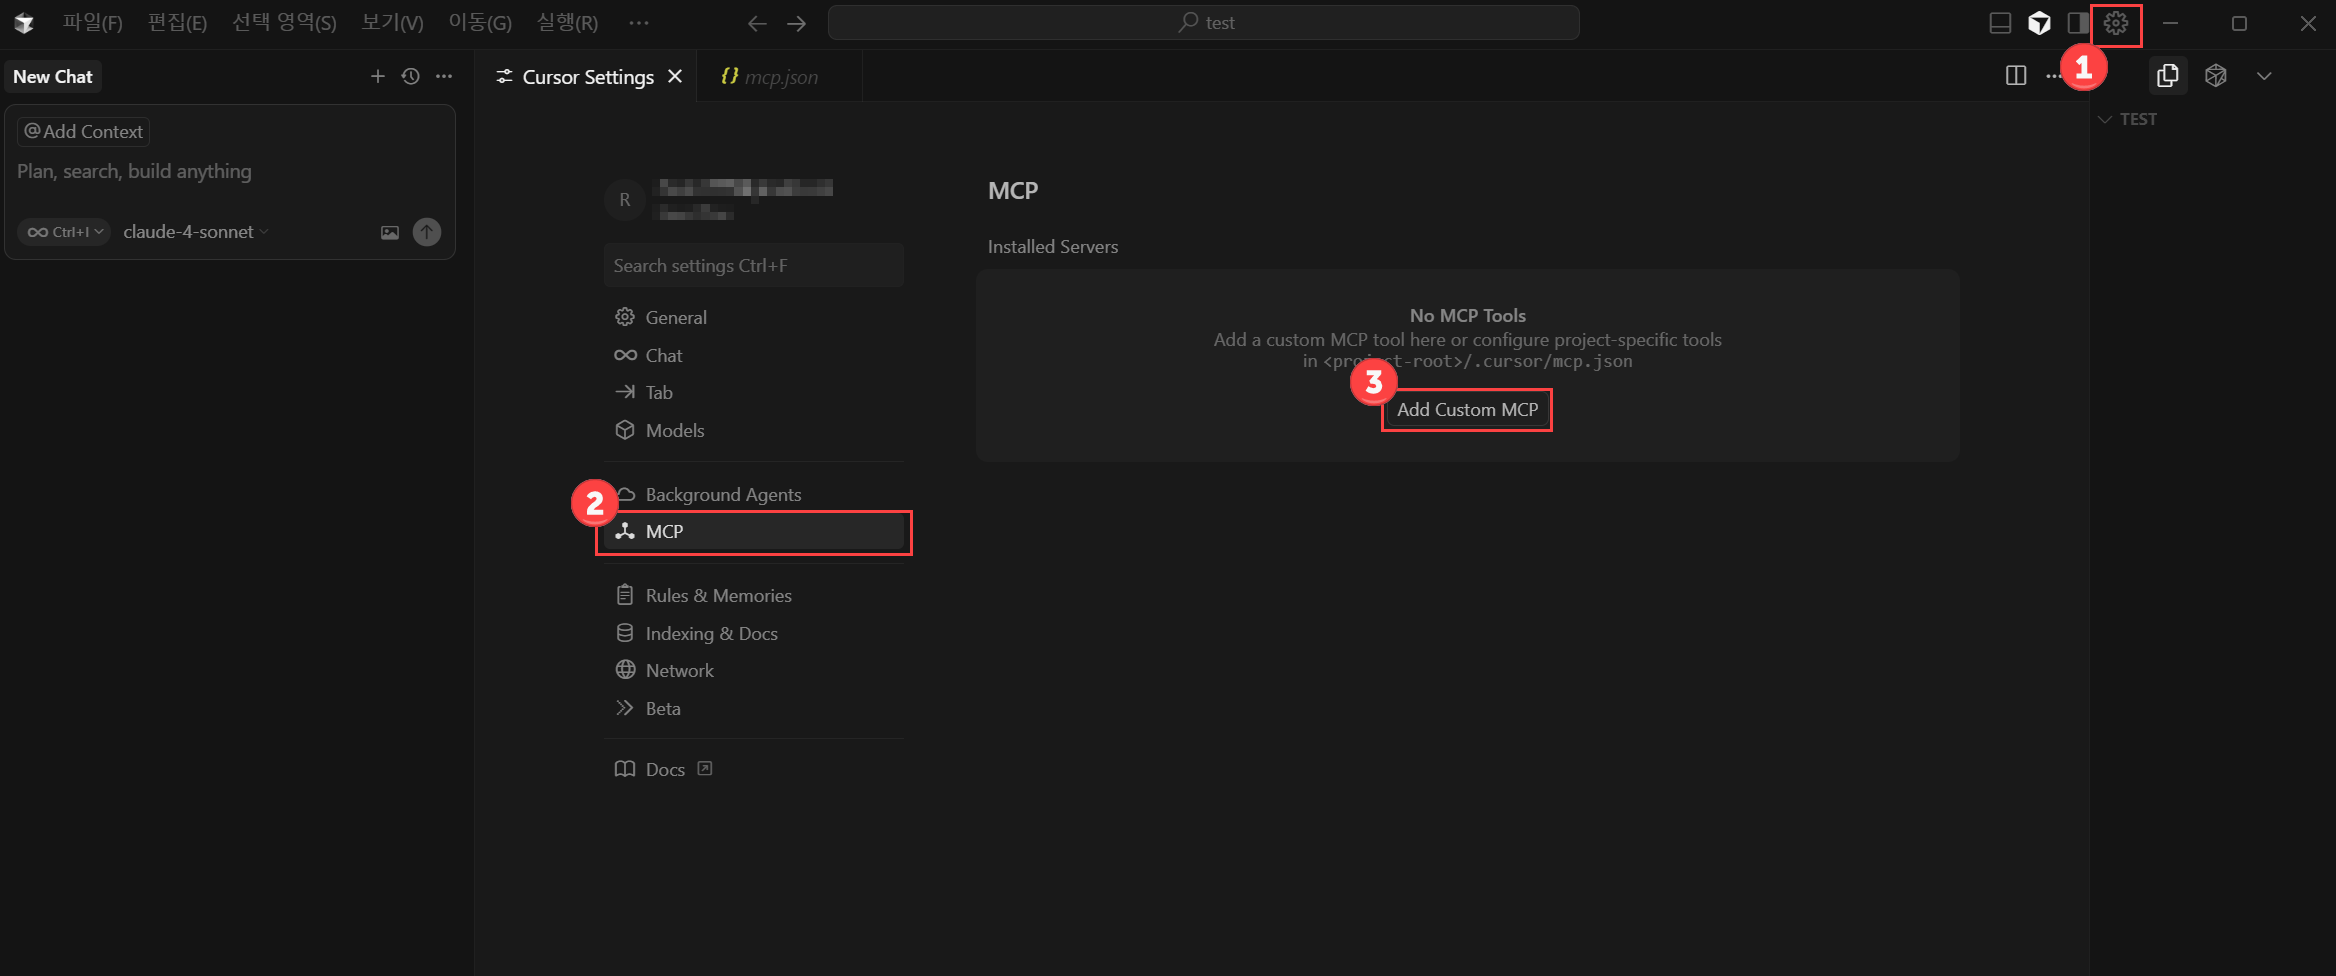Open the 선택 영역(S) menu
2336x976 pixels.
284,23
